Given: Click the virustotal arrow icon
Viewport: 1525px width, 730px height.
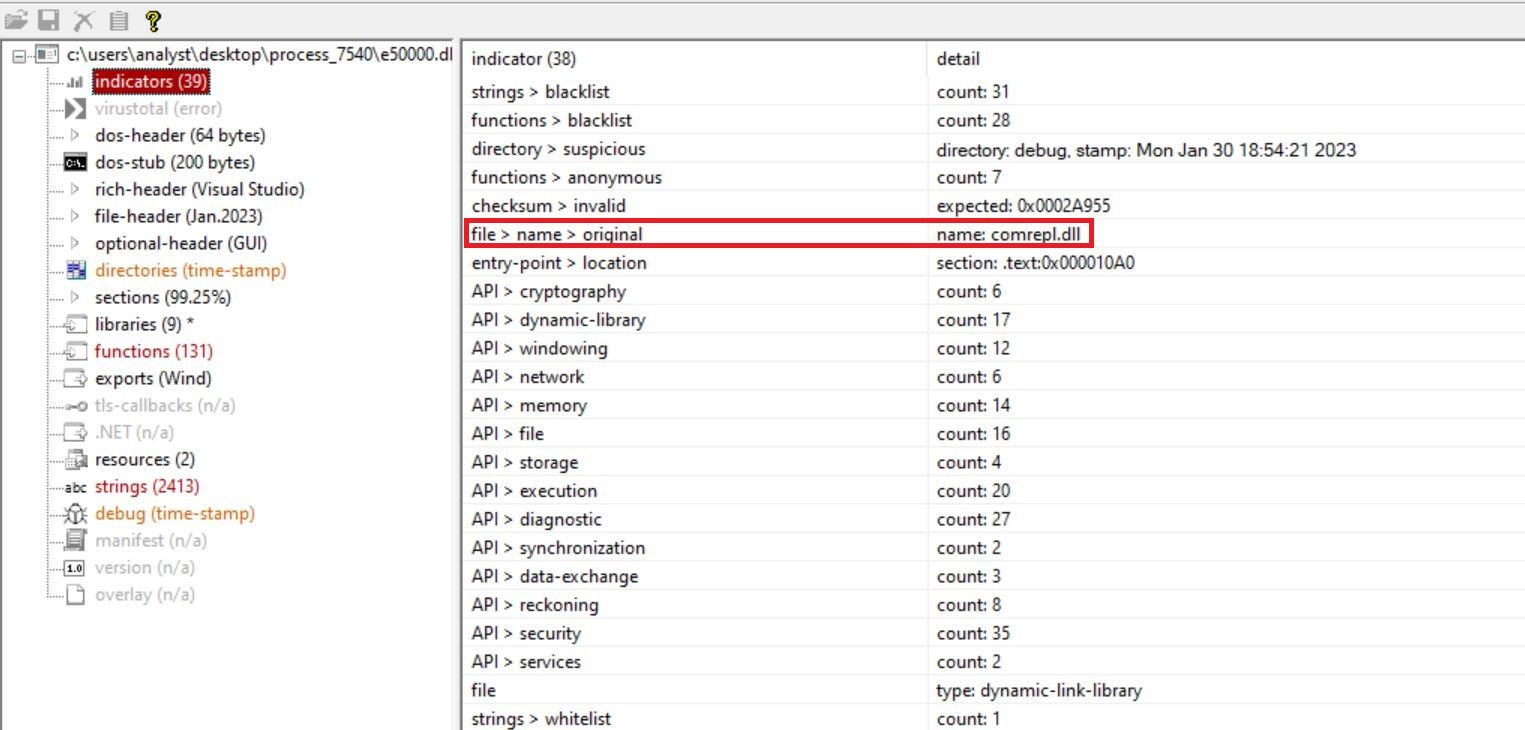Looking at the screenshot, I should (x=75, y=108).
